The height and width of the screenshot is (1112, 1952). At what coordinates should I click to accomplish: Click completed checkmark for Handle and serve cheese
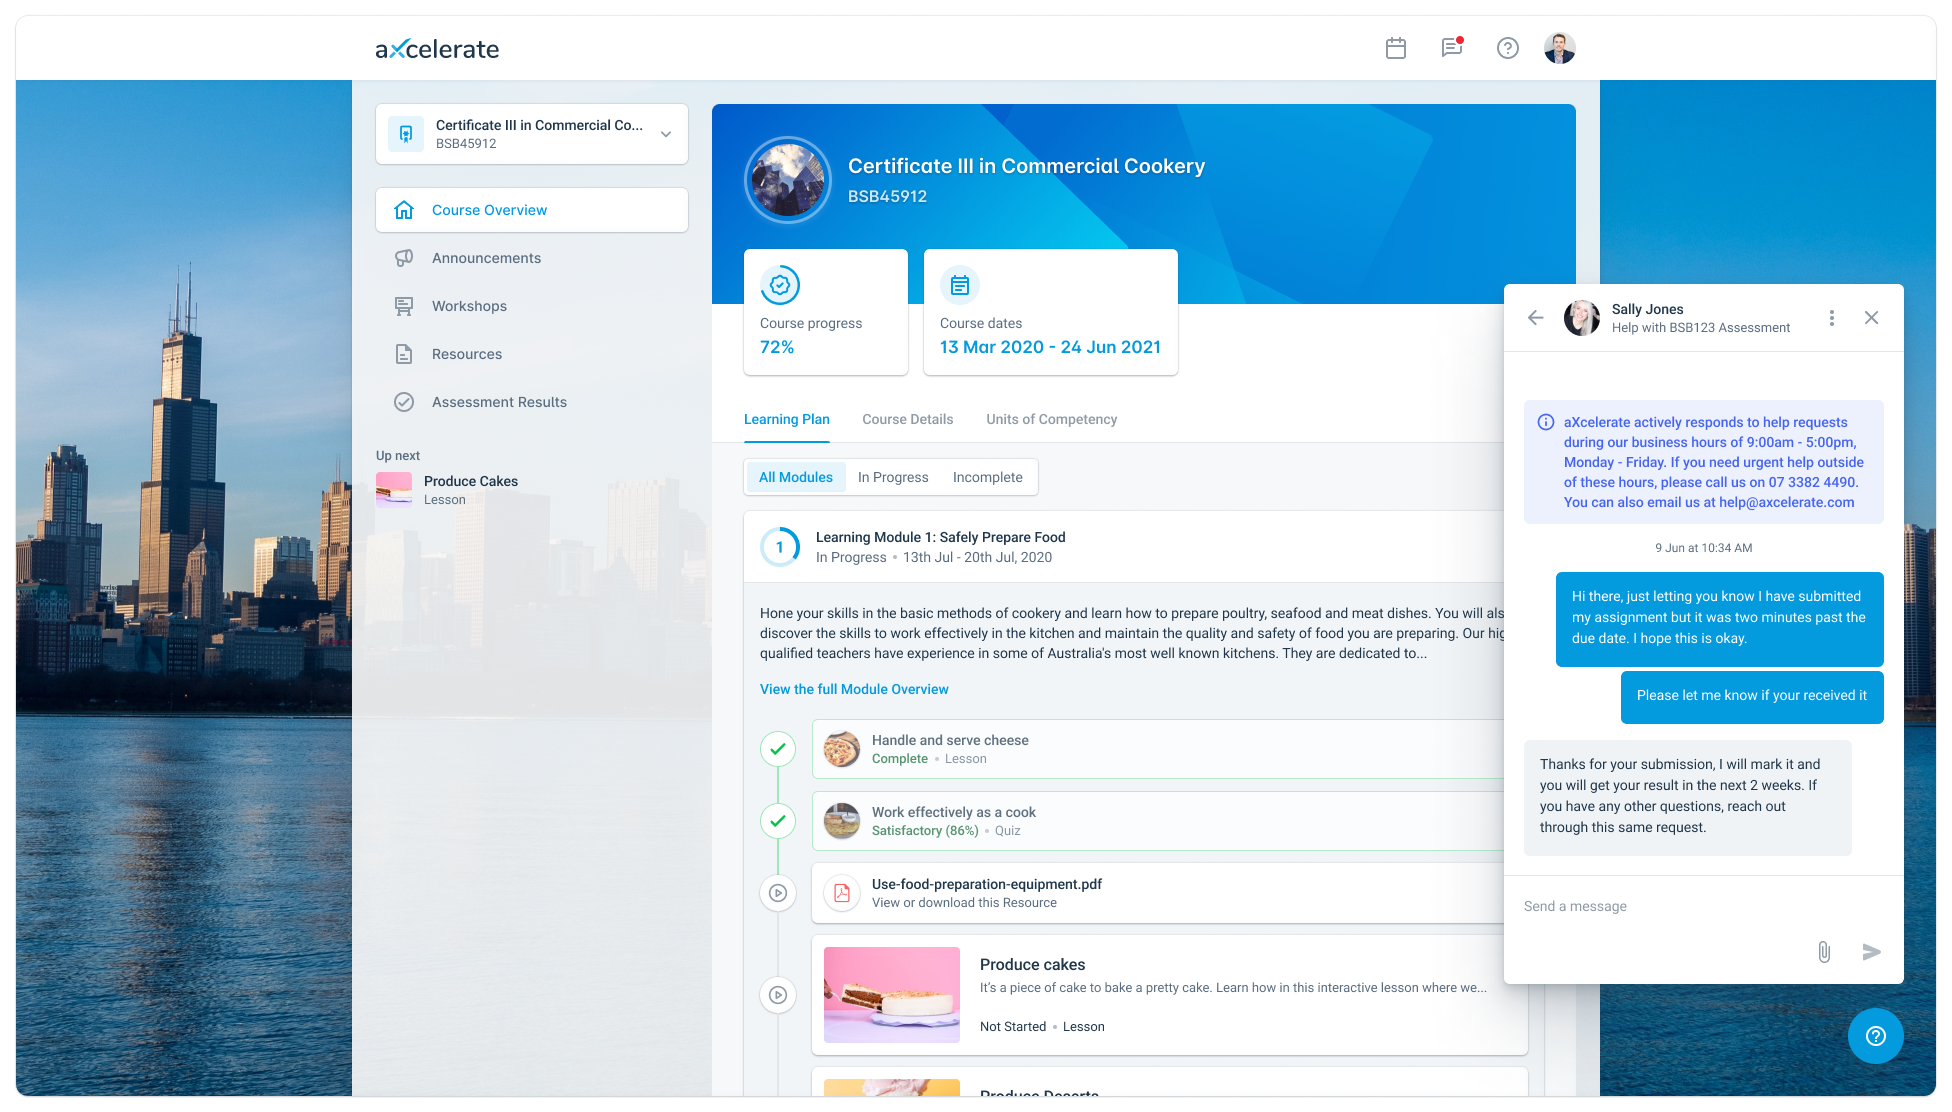(778, 749)
